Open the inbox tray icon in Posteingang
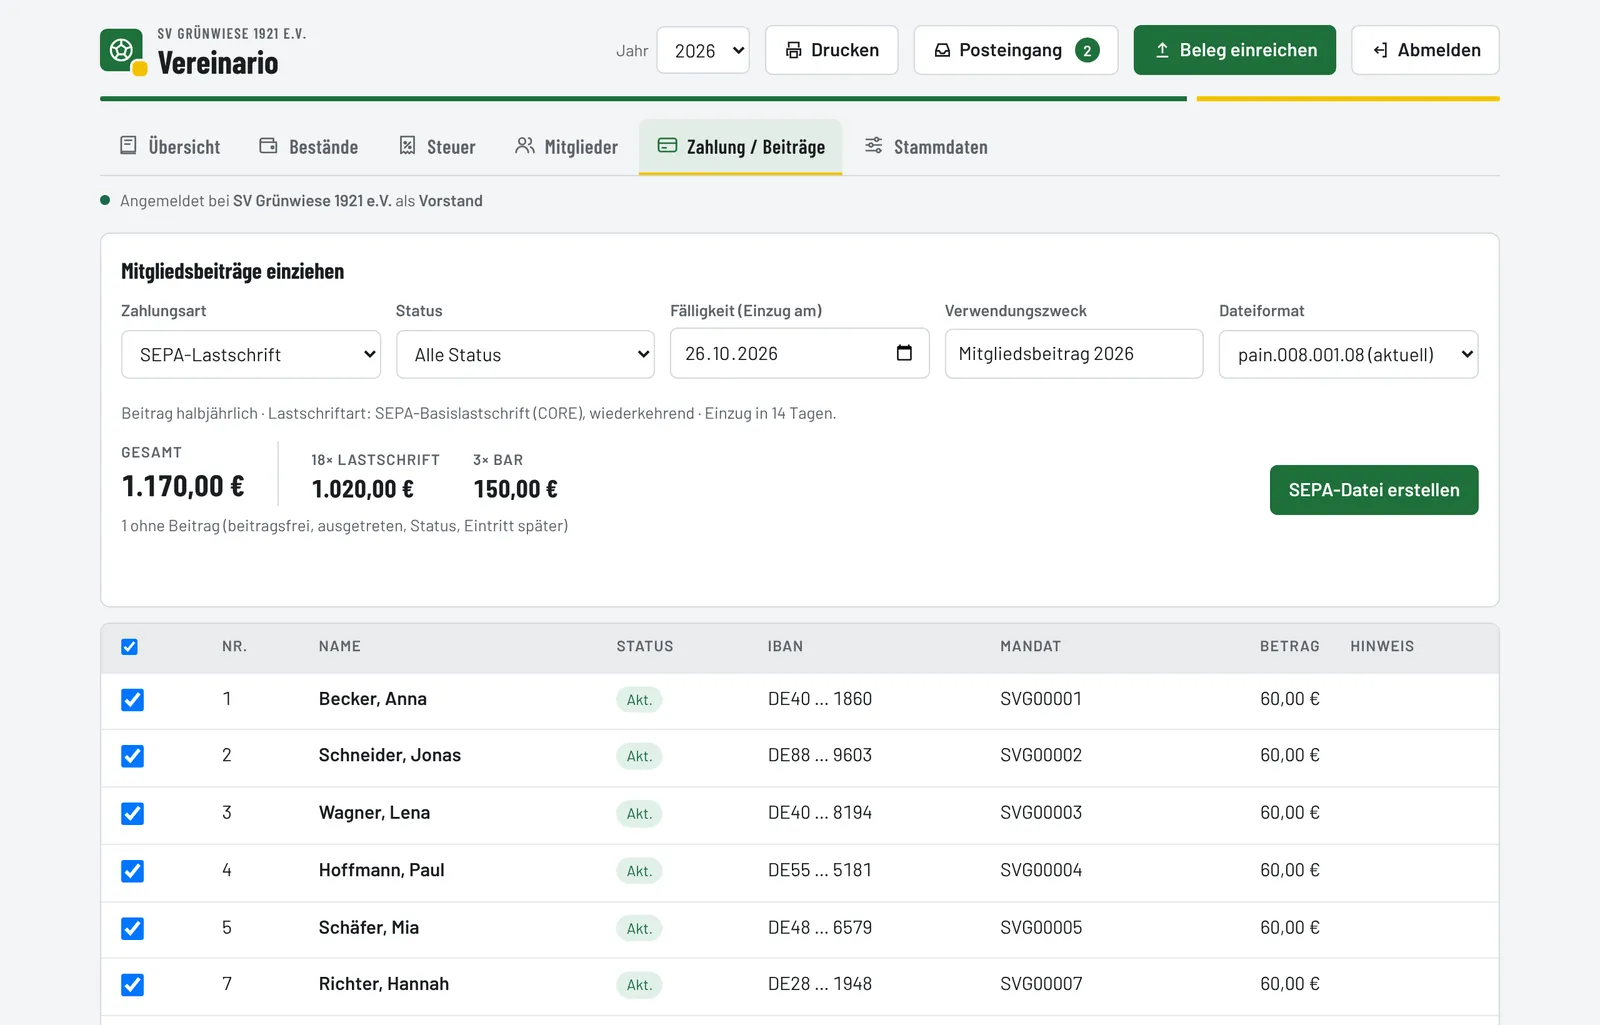The width and height of the screenshot is (1600, 1025). (942, 50)
